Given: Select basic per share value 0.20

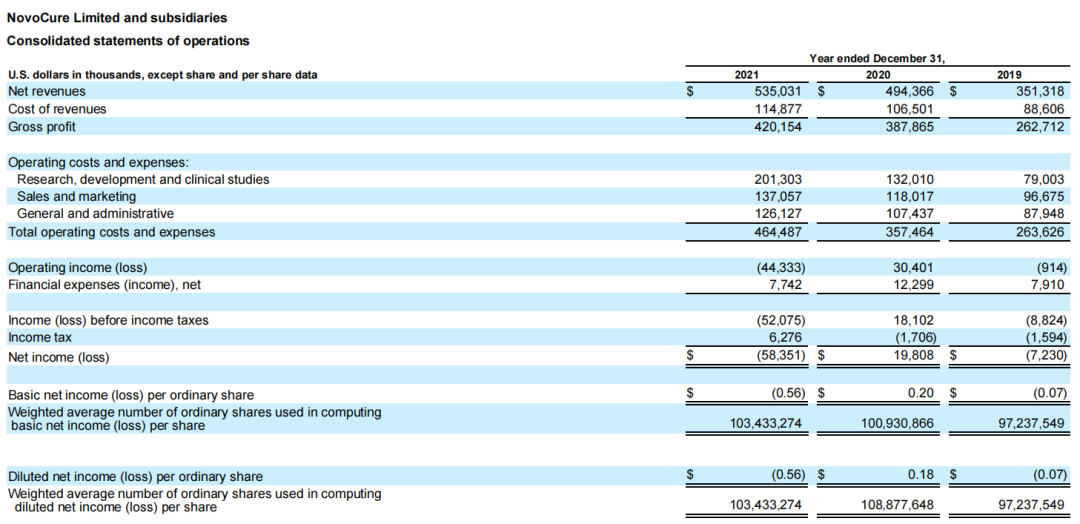Looking at the screenshot, I should click(923, 394).
